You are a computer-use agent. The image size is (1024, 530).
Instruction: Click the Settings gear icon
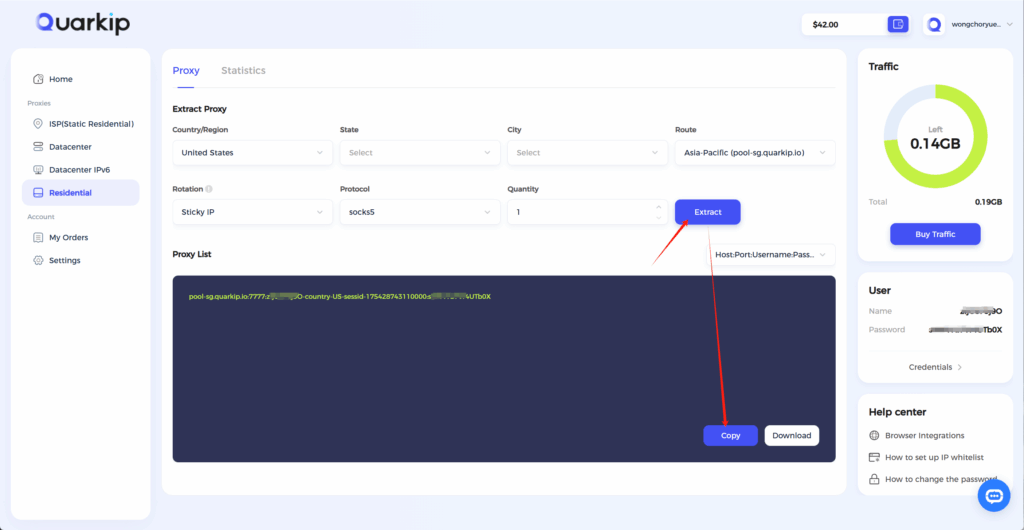tap(38, 260)
